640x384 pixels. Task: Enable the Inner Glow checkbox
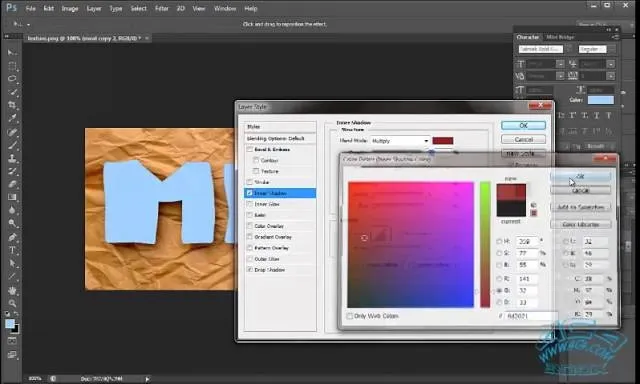point(250,204)
